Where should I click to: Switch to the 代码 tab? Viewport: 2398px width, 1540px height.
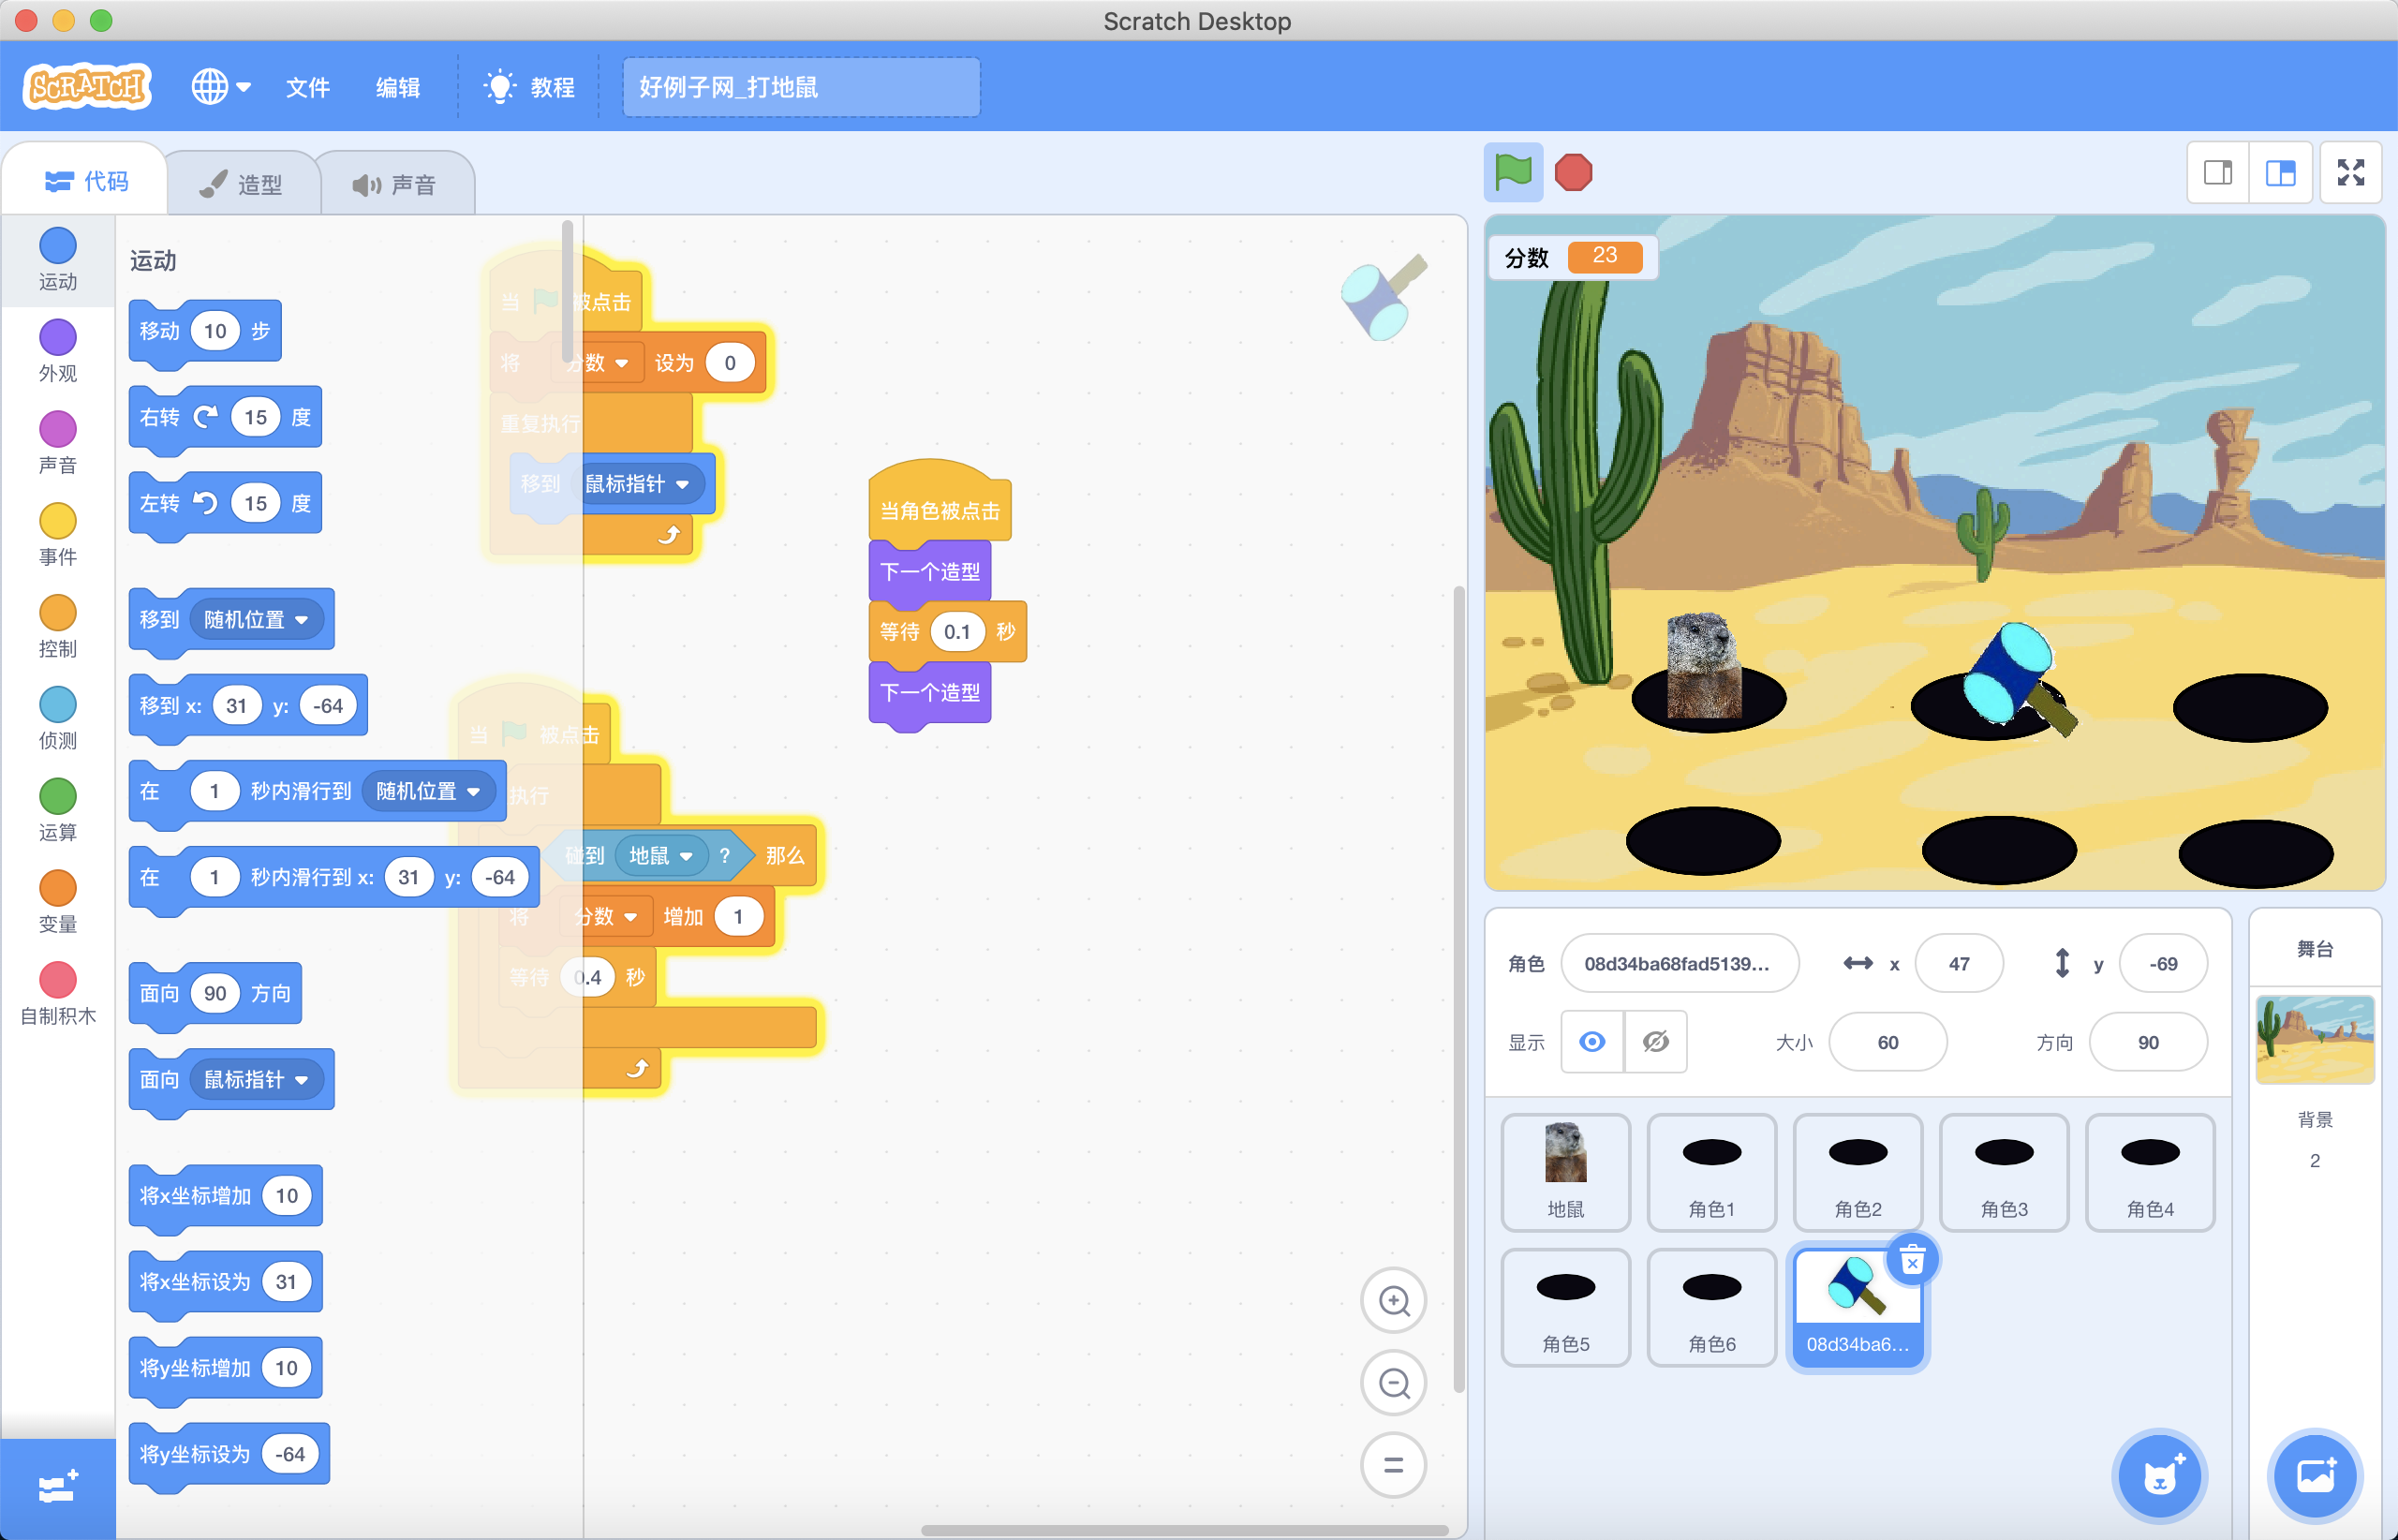(x=86, y=181)
